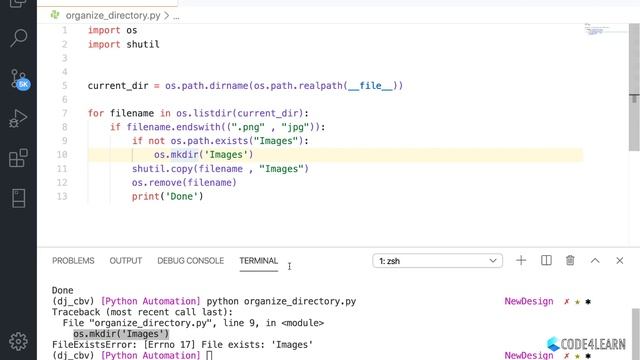Image resolution: width=640 pixels, height=360 pixels.
Task: Click 'if not os.path.exists("Images")' line
Action: click(220, 141)
